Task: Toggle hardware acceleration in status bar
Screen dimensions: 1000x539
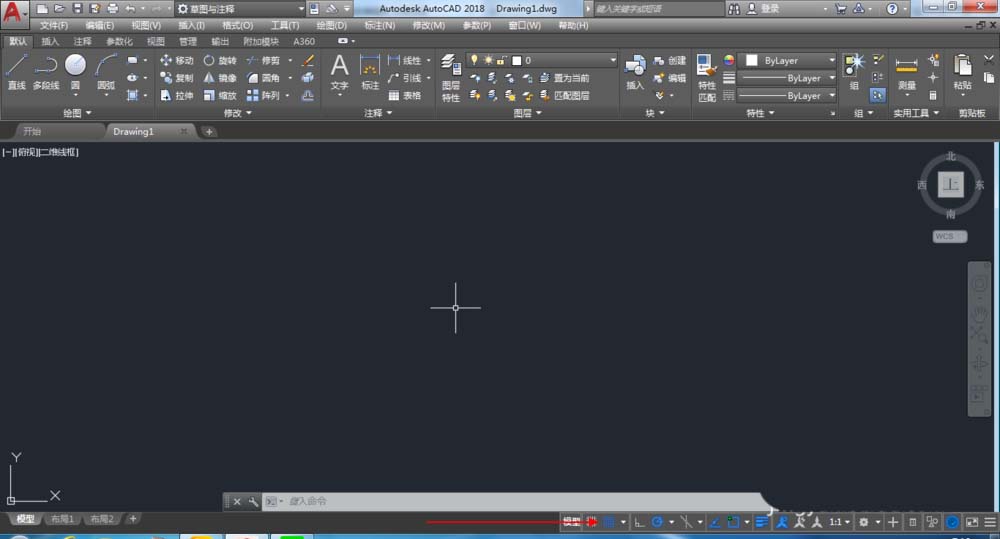Action: click(952, 522)
